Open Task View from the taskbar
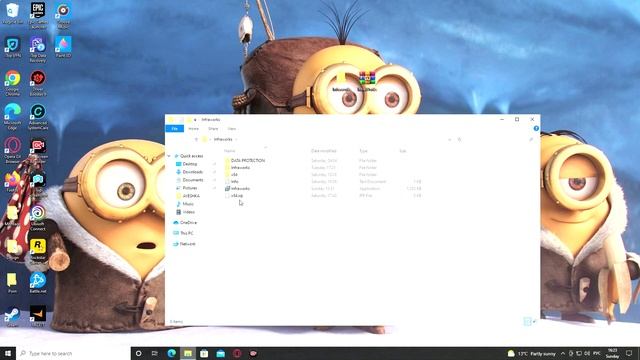The height and width of the screenshot is (360, 640). pos(155,353)
